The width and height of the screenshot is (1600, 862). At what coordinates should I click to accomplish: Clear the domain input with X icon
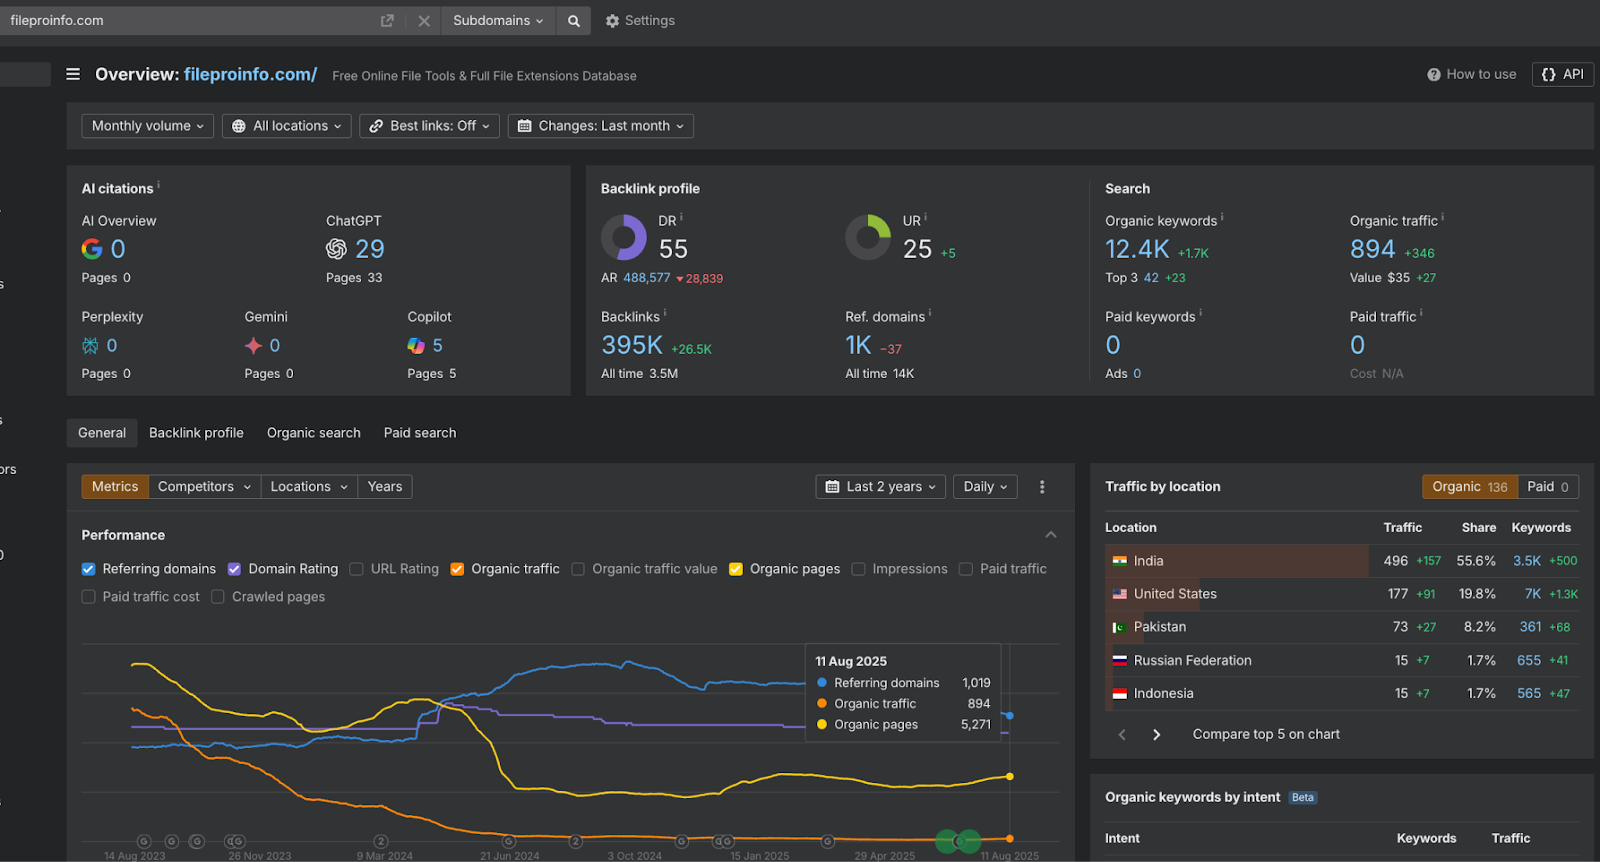click(424, 20)
